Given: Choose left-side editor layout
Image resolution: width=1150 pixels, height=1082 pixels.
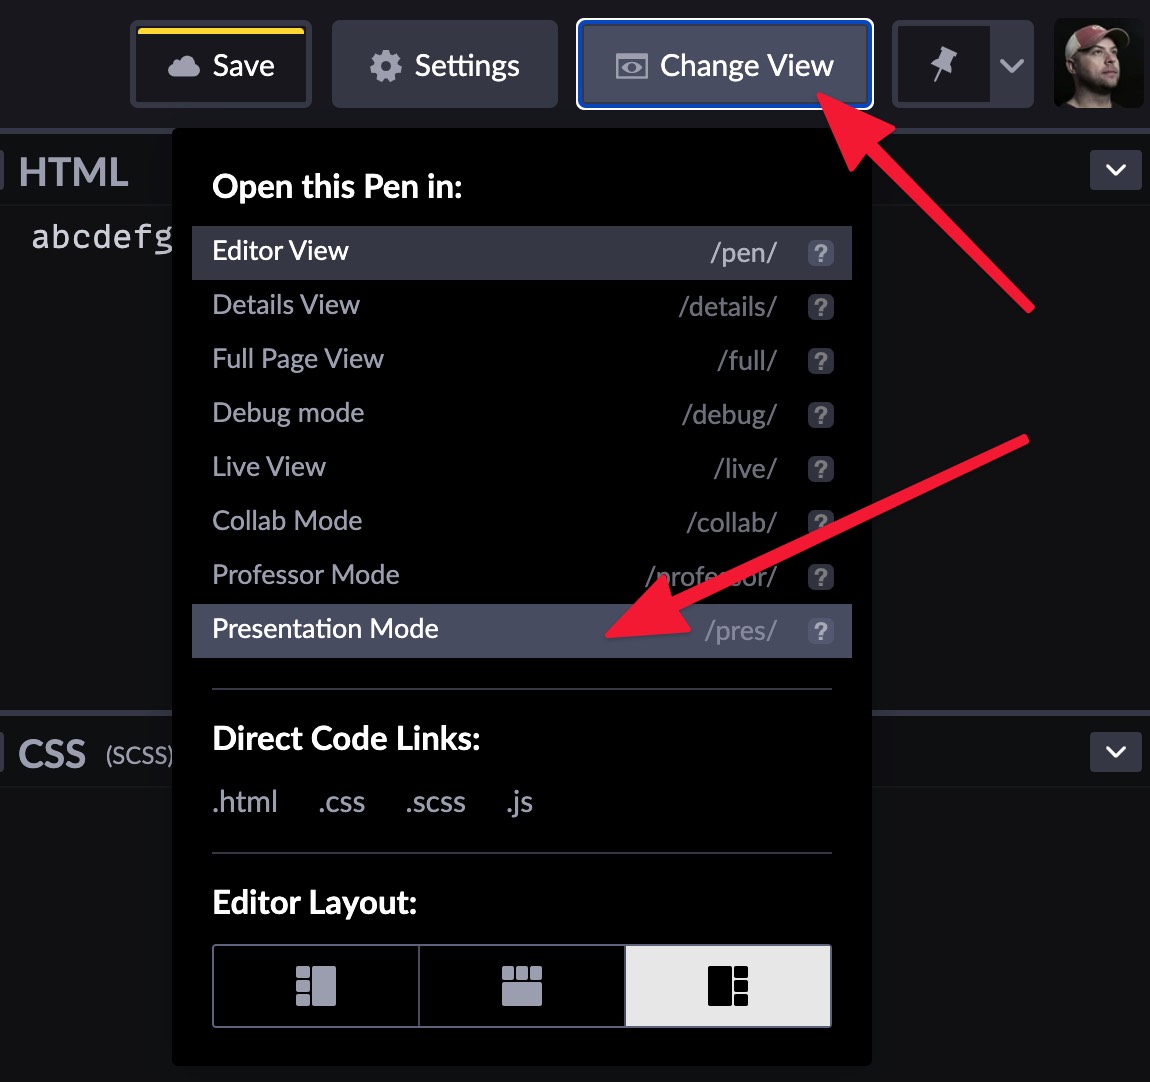Looking at the screenshot, I should click(x=316, y=986).
